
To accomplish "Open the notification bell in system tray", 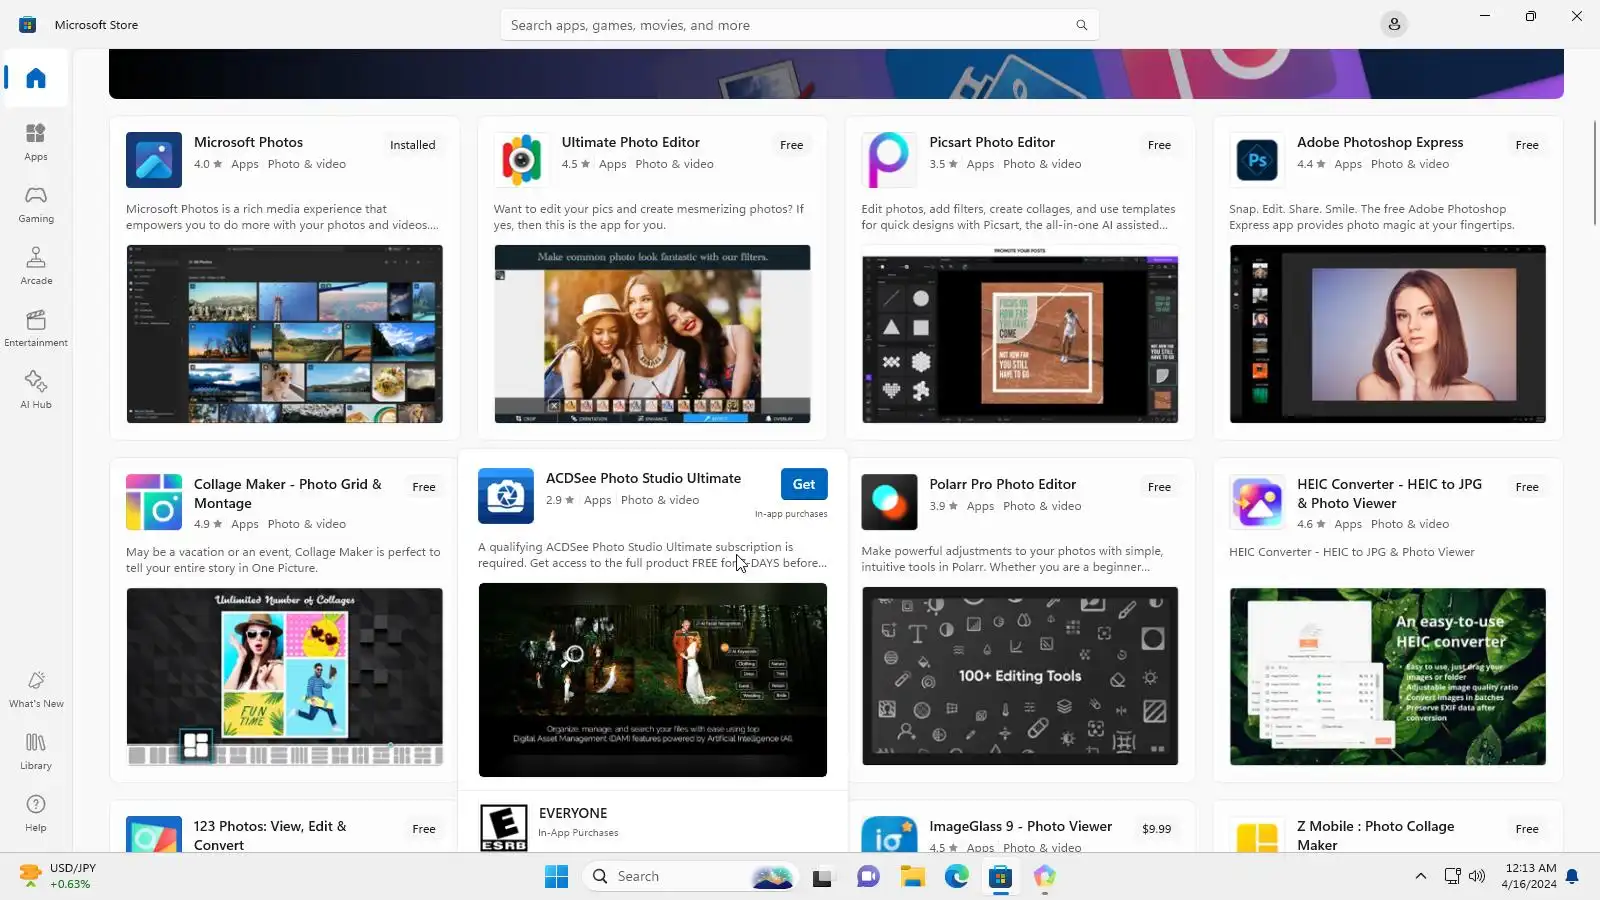I will [x=1572, y=876].
